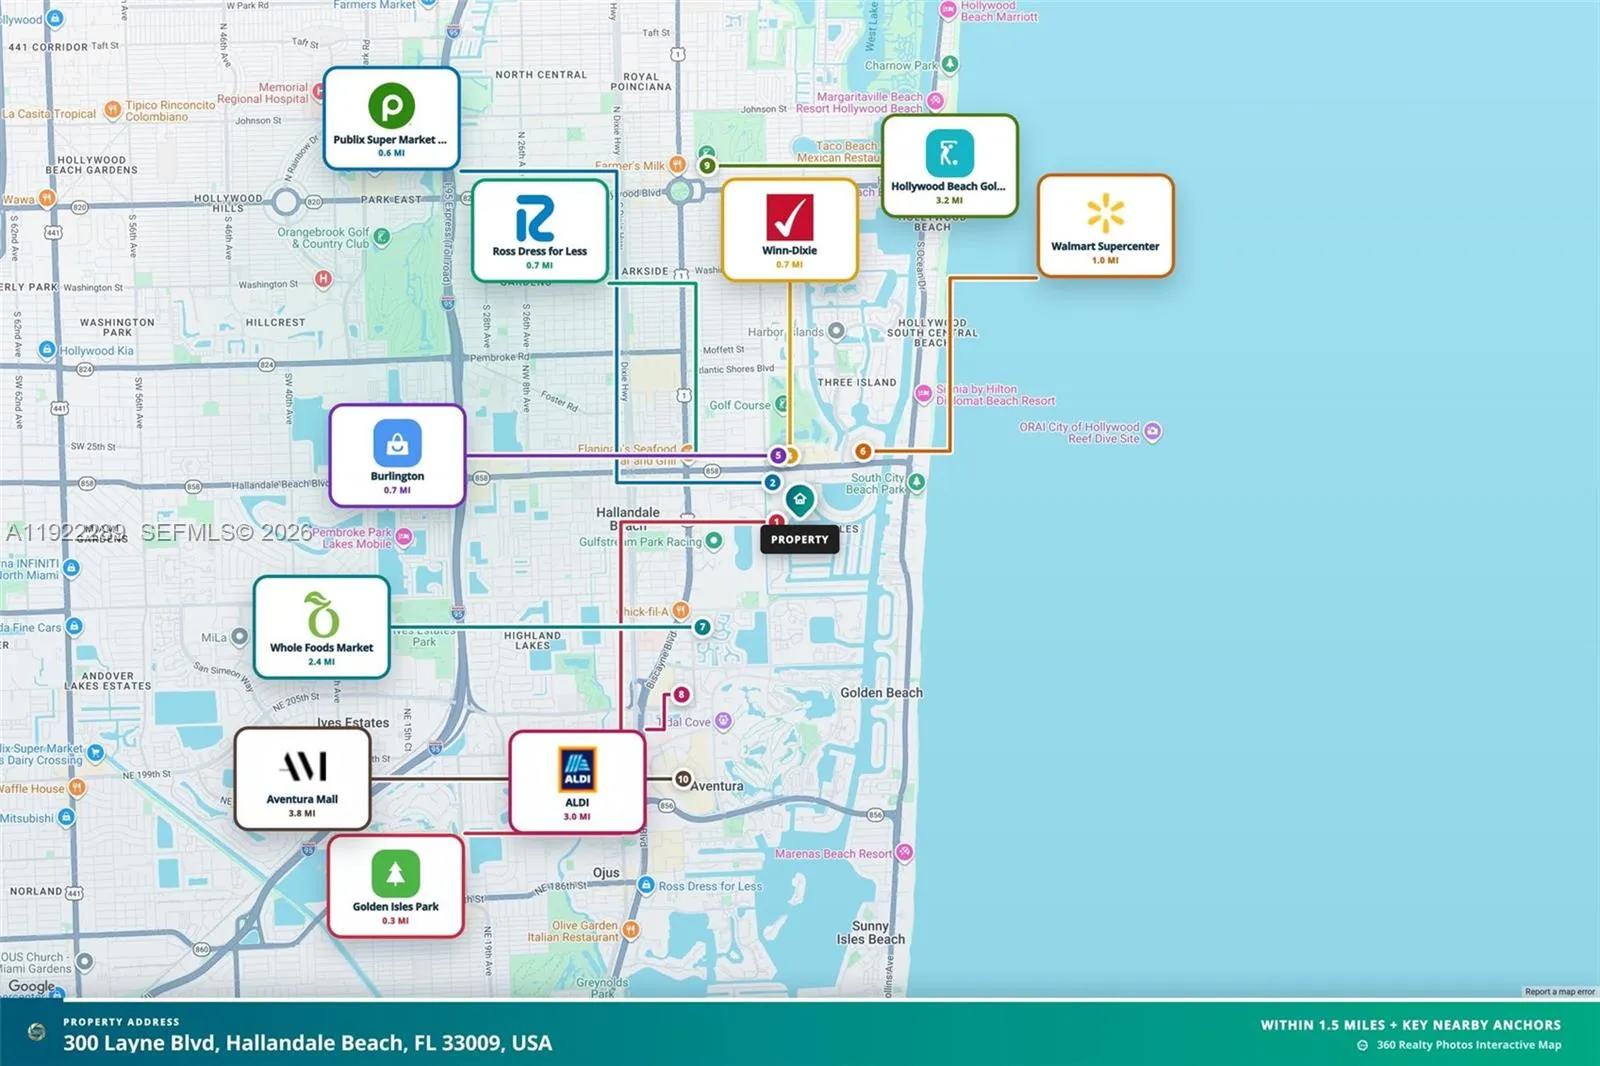Click the Marenas Beach Resort hotel pin
Image resolution: width=1600 pixels, height=1066 pixels.
905,852
